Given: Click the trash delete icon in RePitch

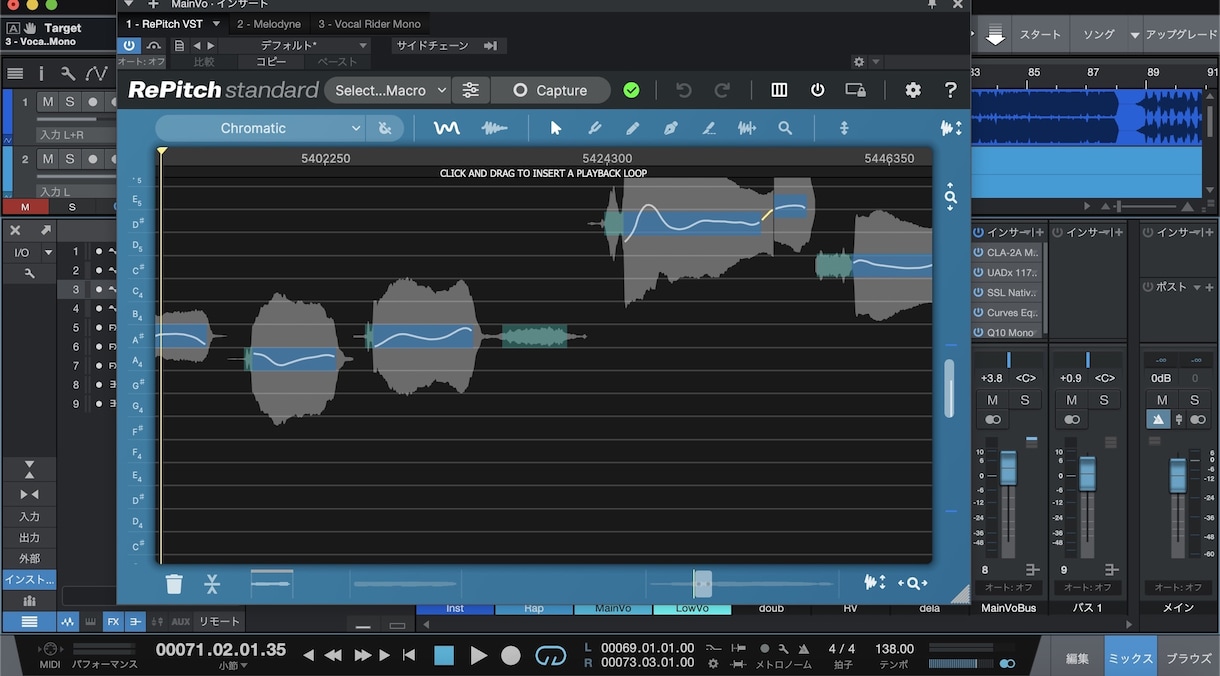Looking at the screenshot, I should tap(174, 583).
